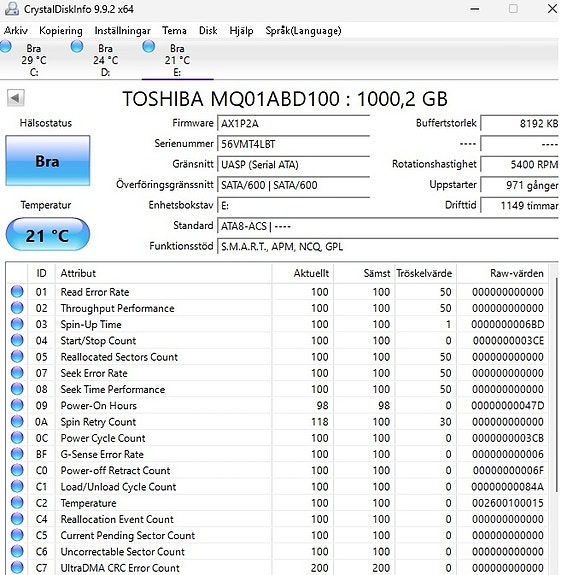Click the status icon for Reallocated Sectors Count

pyautogui.click(x=17, y=356)
